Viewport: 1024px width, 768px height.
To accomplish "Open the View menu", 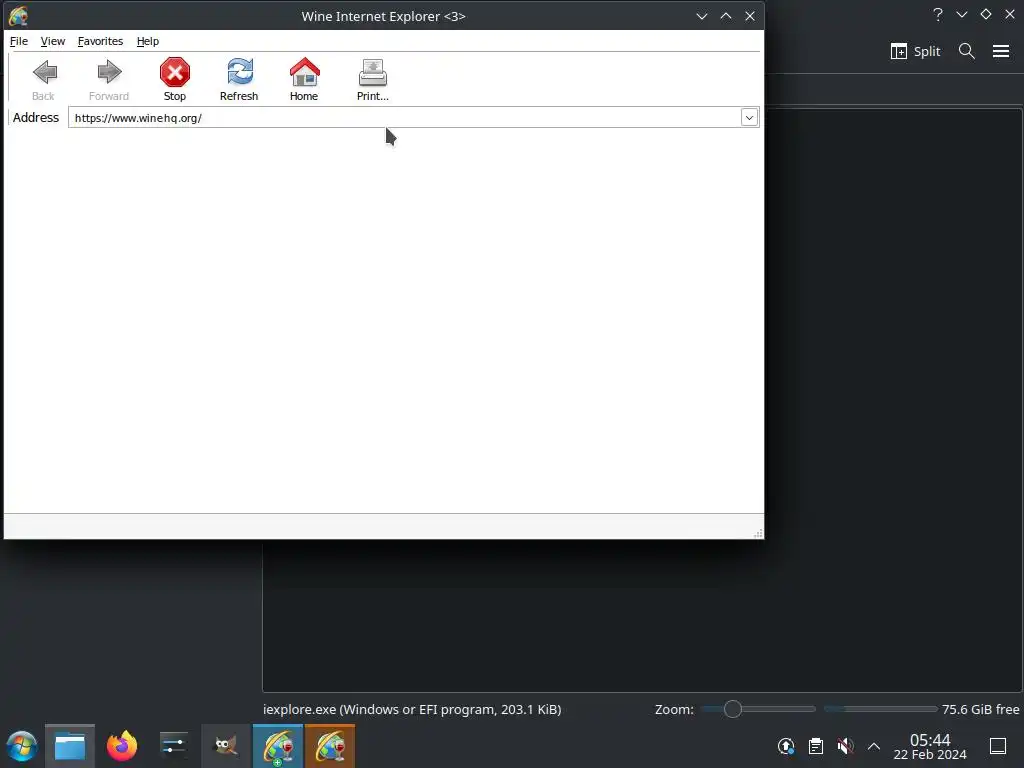I will pyautogui.click(x=53, y=41).
